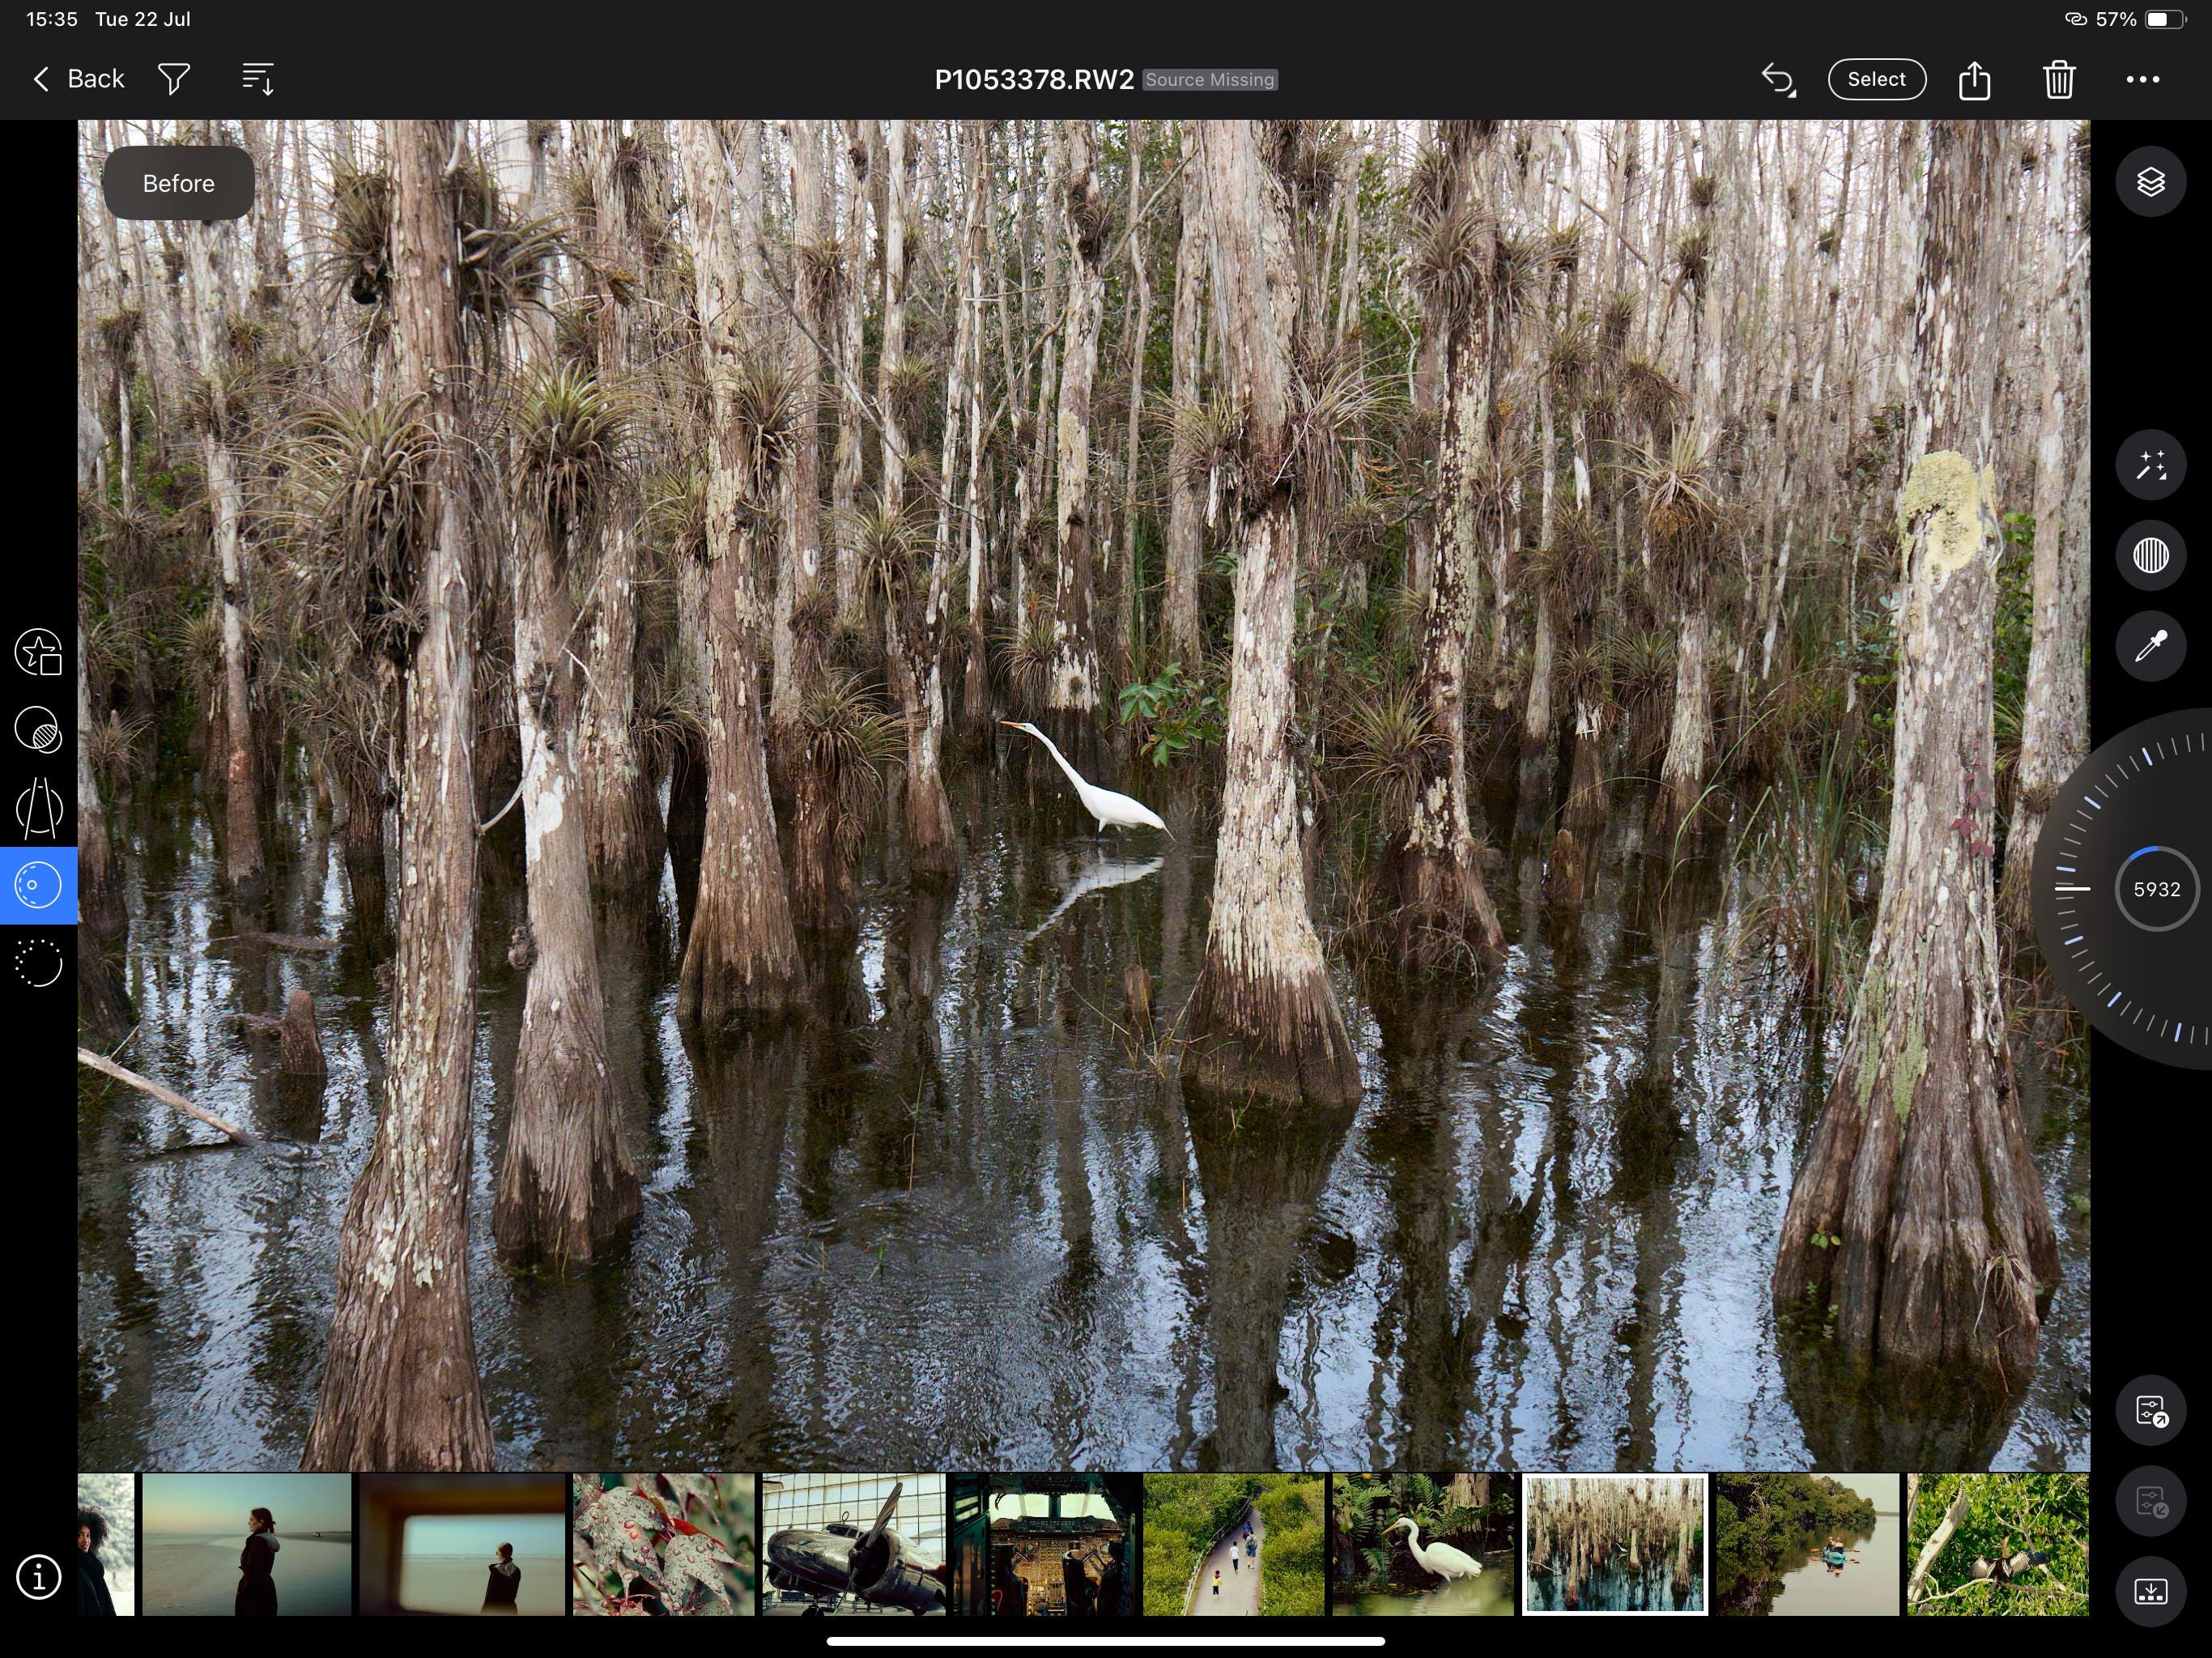Open the egret closeup thumbnail
The height and width of the screenshot is (1658, 2212).
click(1423, 1544)
